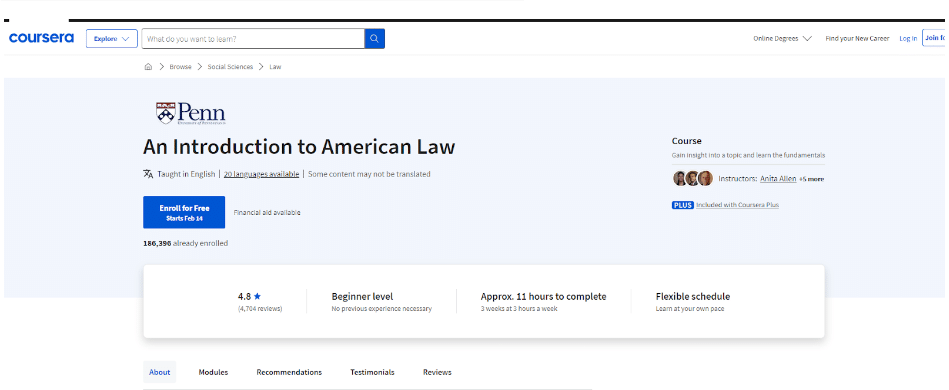Viewport: 949px width, 390px height.
Task: Click the 'What do you want to learn?' search field
Action: tap(253, 39)
